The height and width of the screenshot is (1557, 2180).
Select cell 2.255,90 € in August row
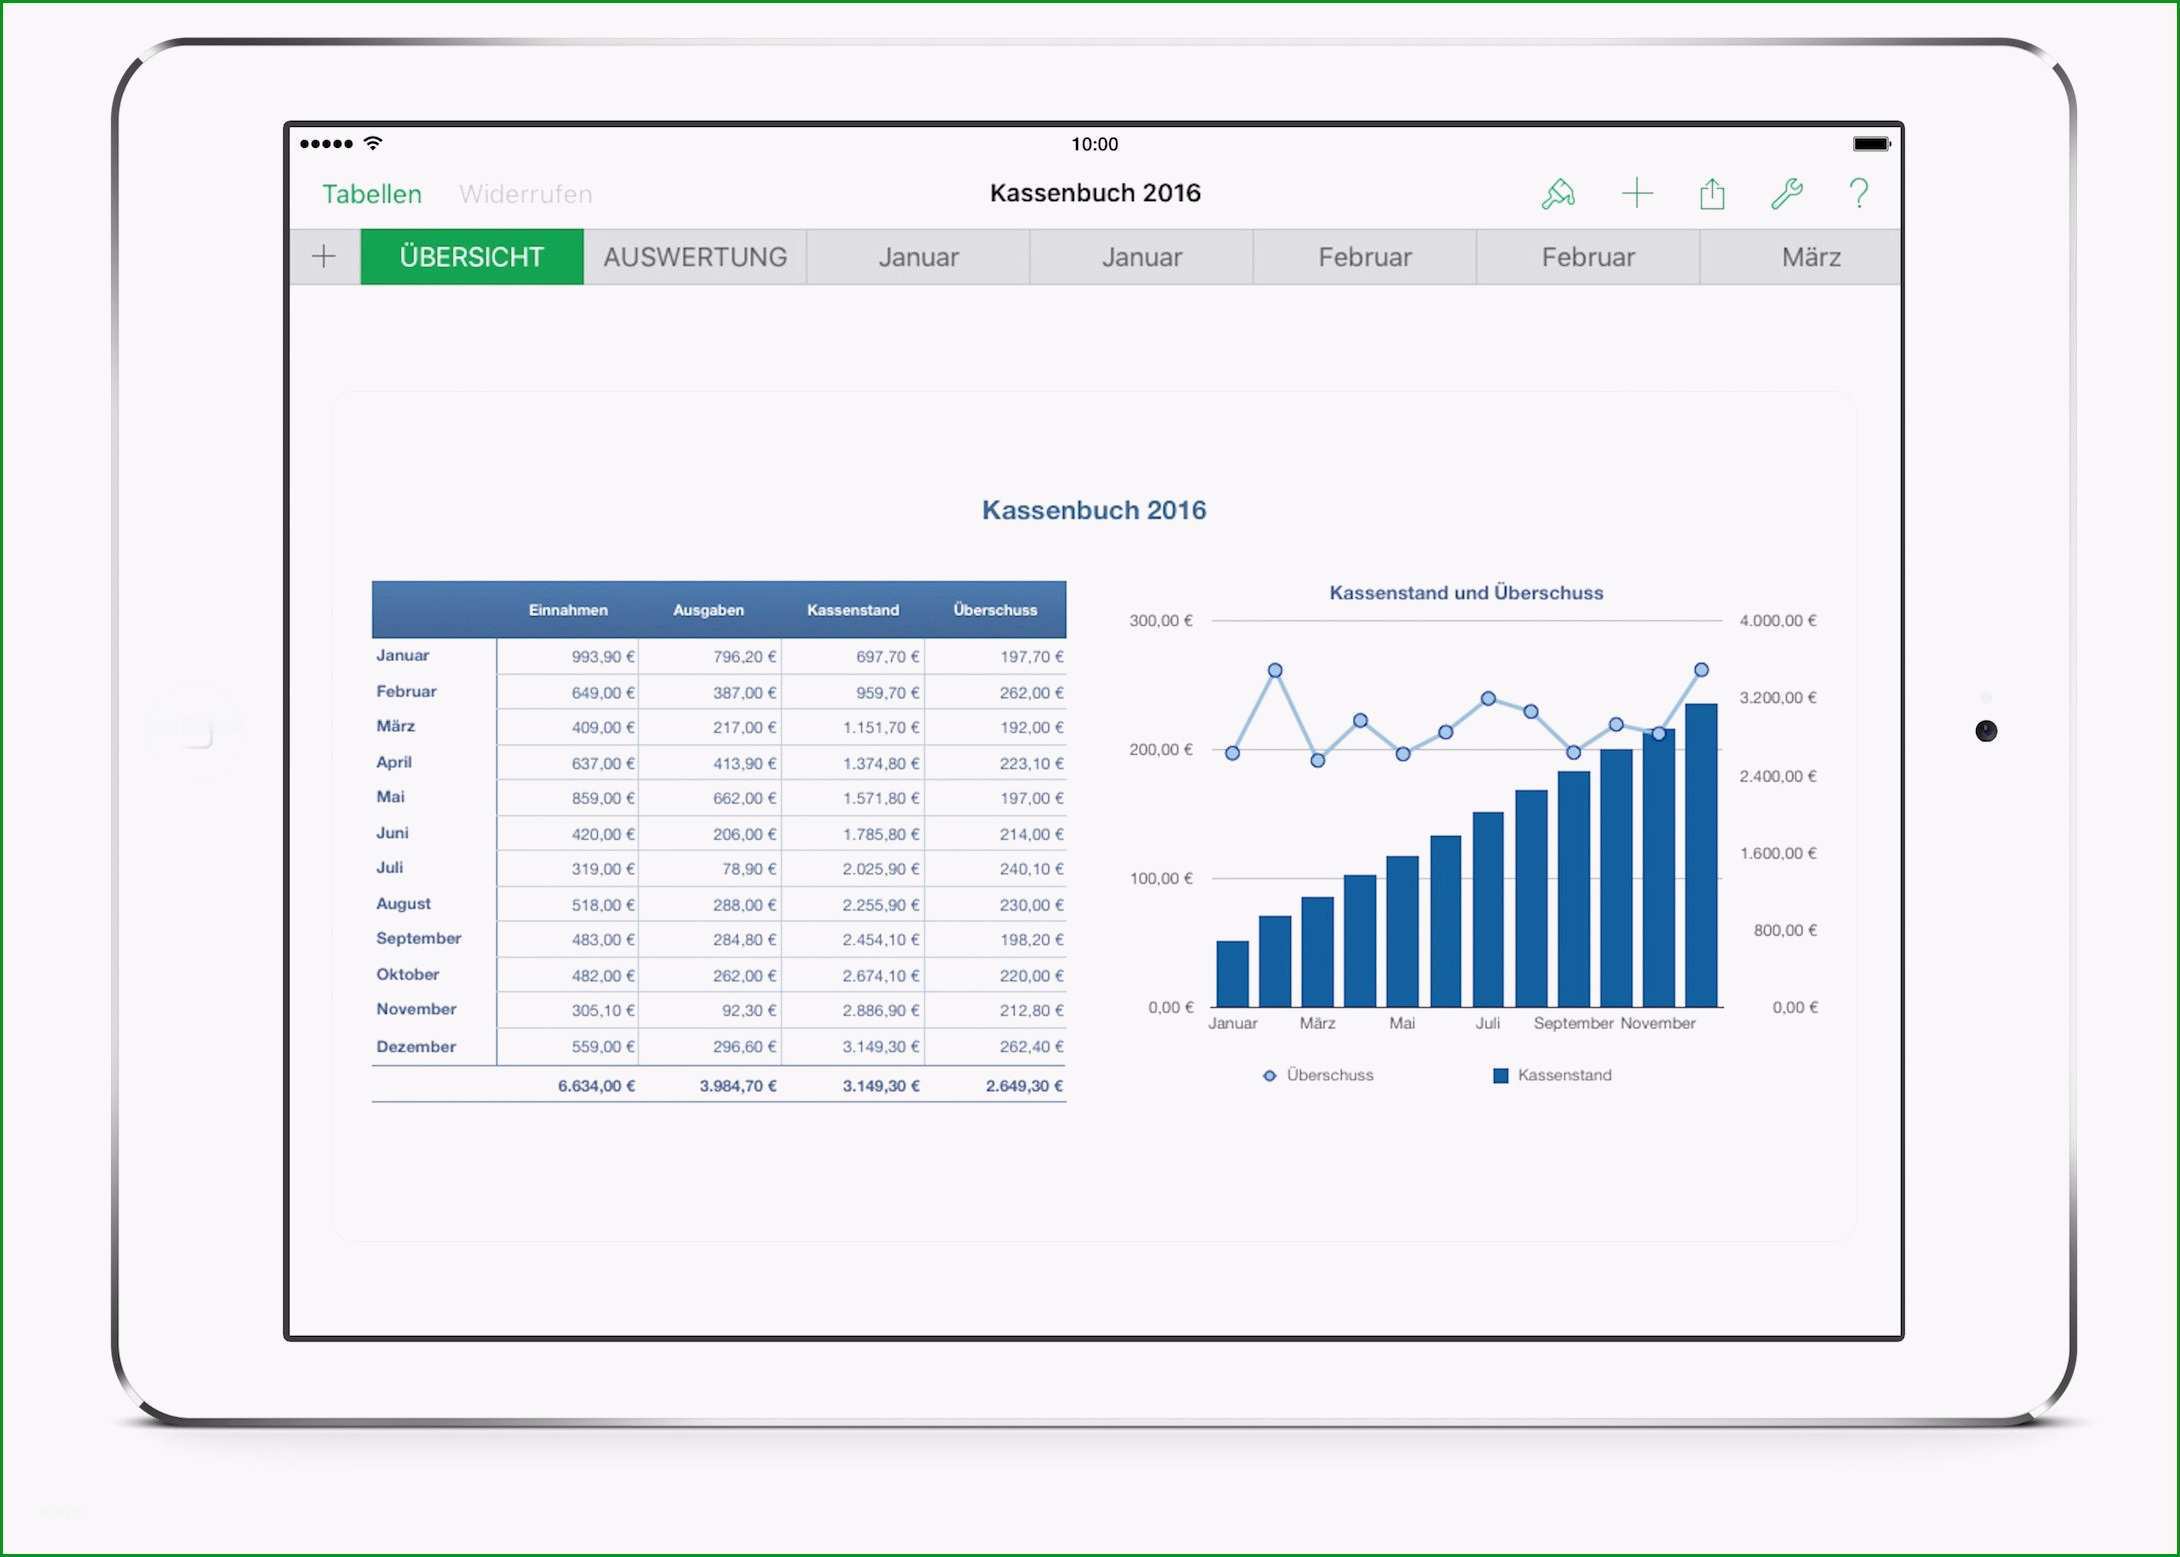pos(853,905)
